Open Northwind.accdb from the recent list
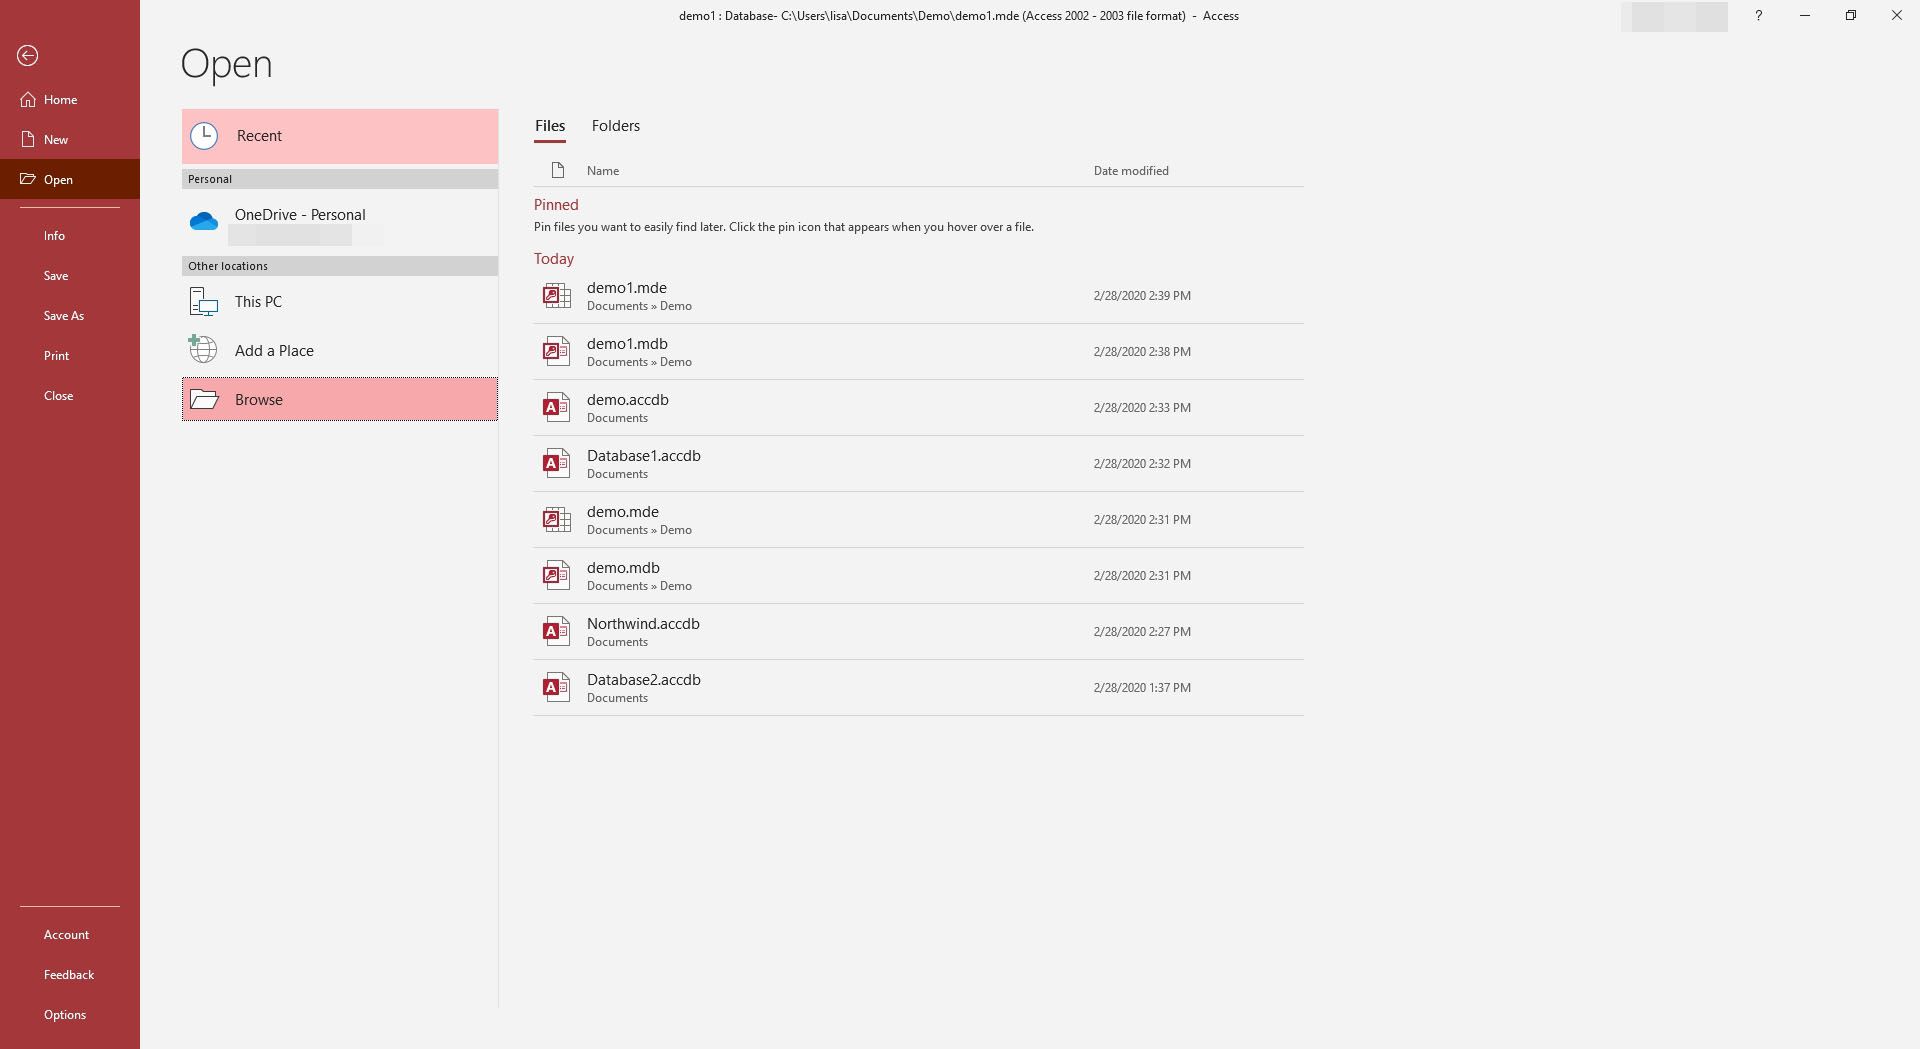The image size is (1920, 1049). [x=918, y=632]
